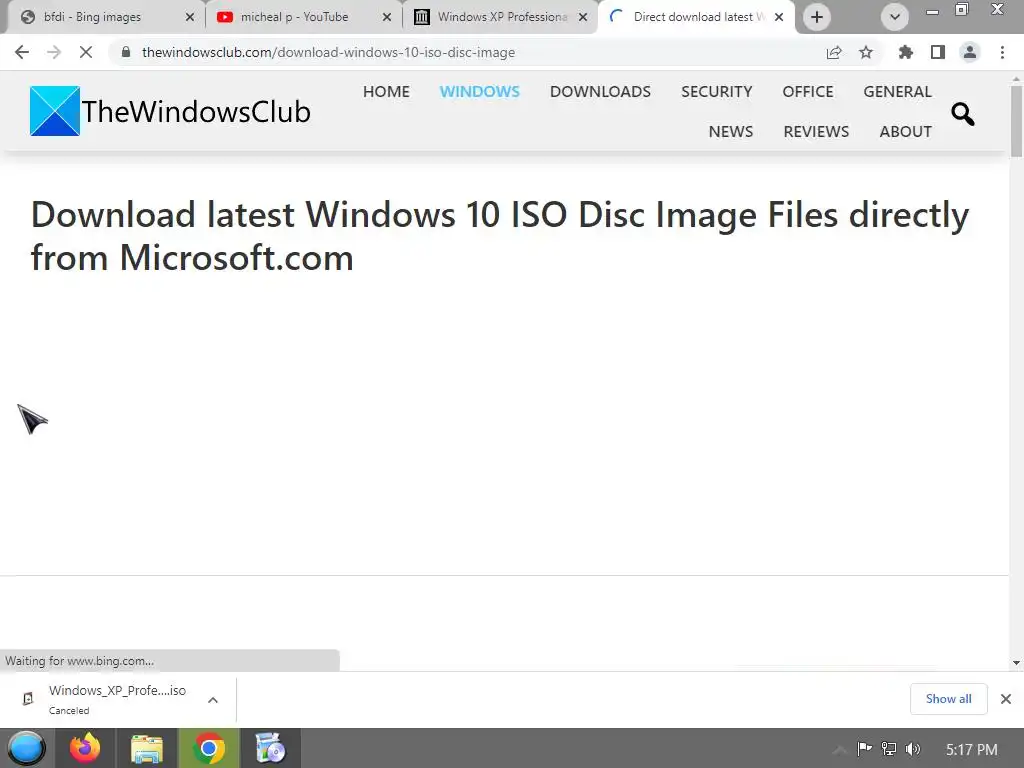Click the site search magnifier icon

coord(963,114)
